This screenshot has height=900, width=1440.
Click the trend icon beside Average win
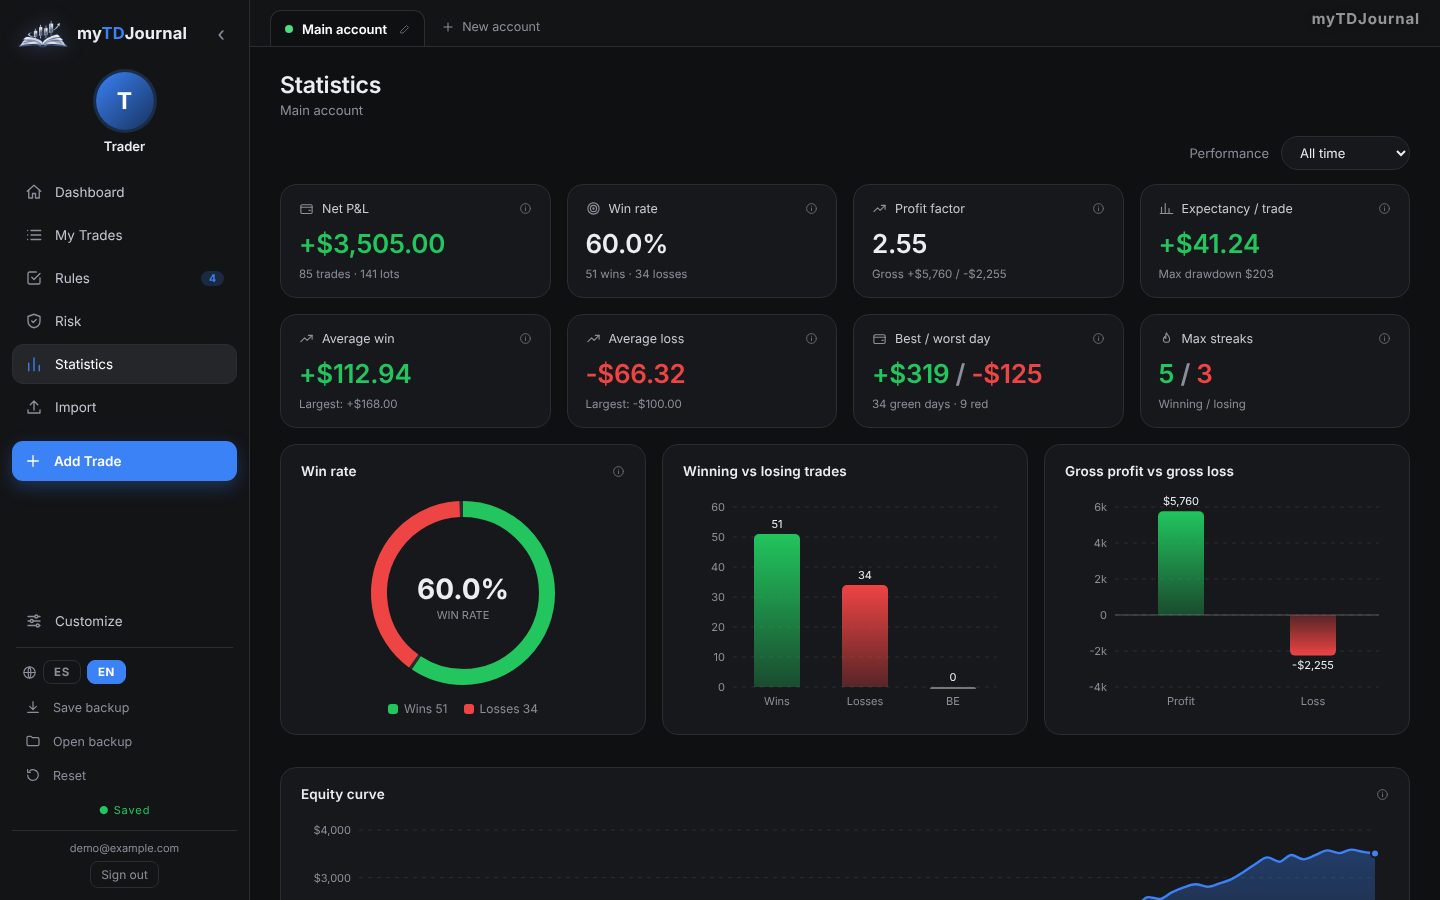pyautogui.click(x=306, y=339)
